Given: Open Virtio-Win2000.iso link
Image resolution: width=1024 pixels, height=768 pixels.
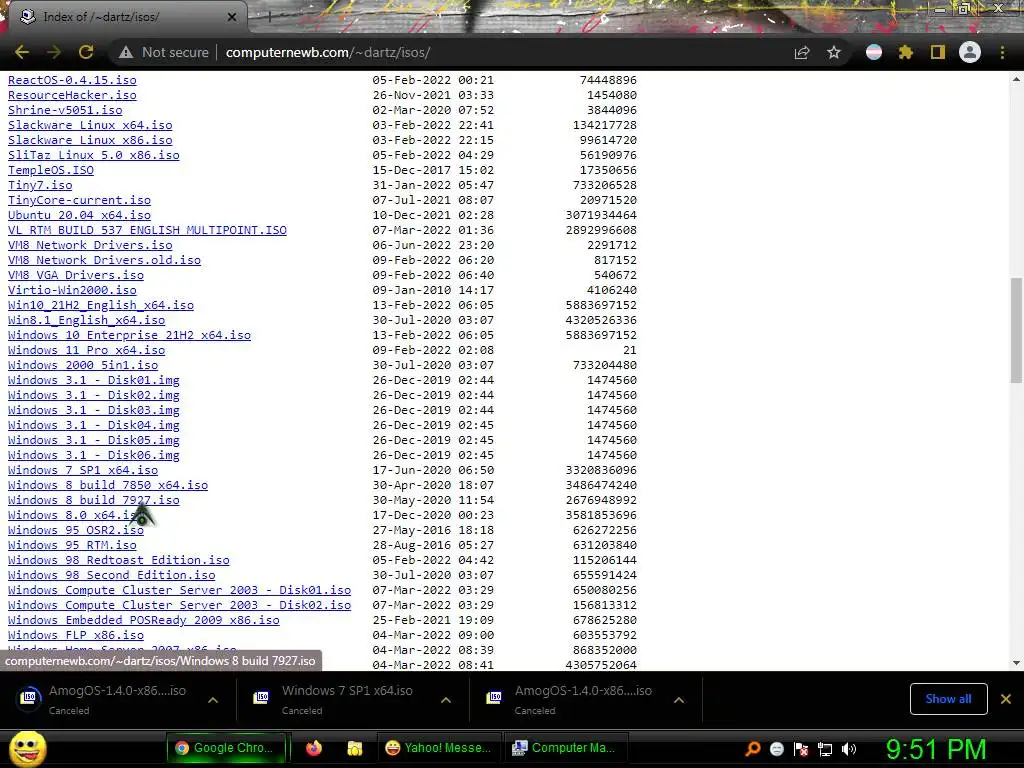Looking at the screenshot, I should click(x=72, y=291).
